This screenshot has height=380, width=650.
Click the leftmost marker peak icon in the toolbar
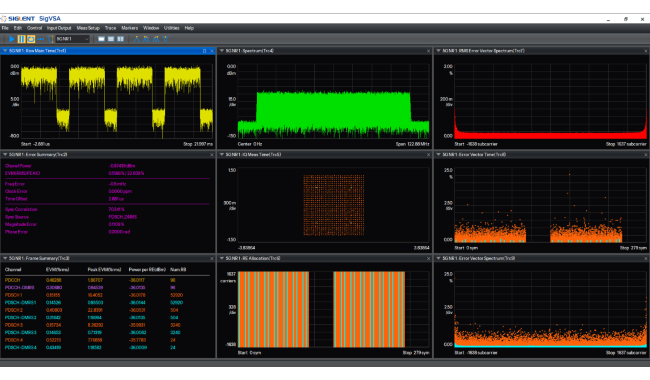click(137, 39)
